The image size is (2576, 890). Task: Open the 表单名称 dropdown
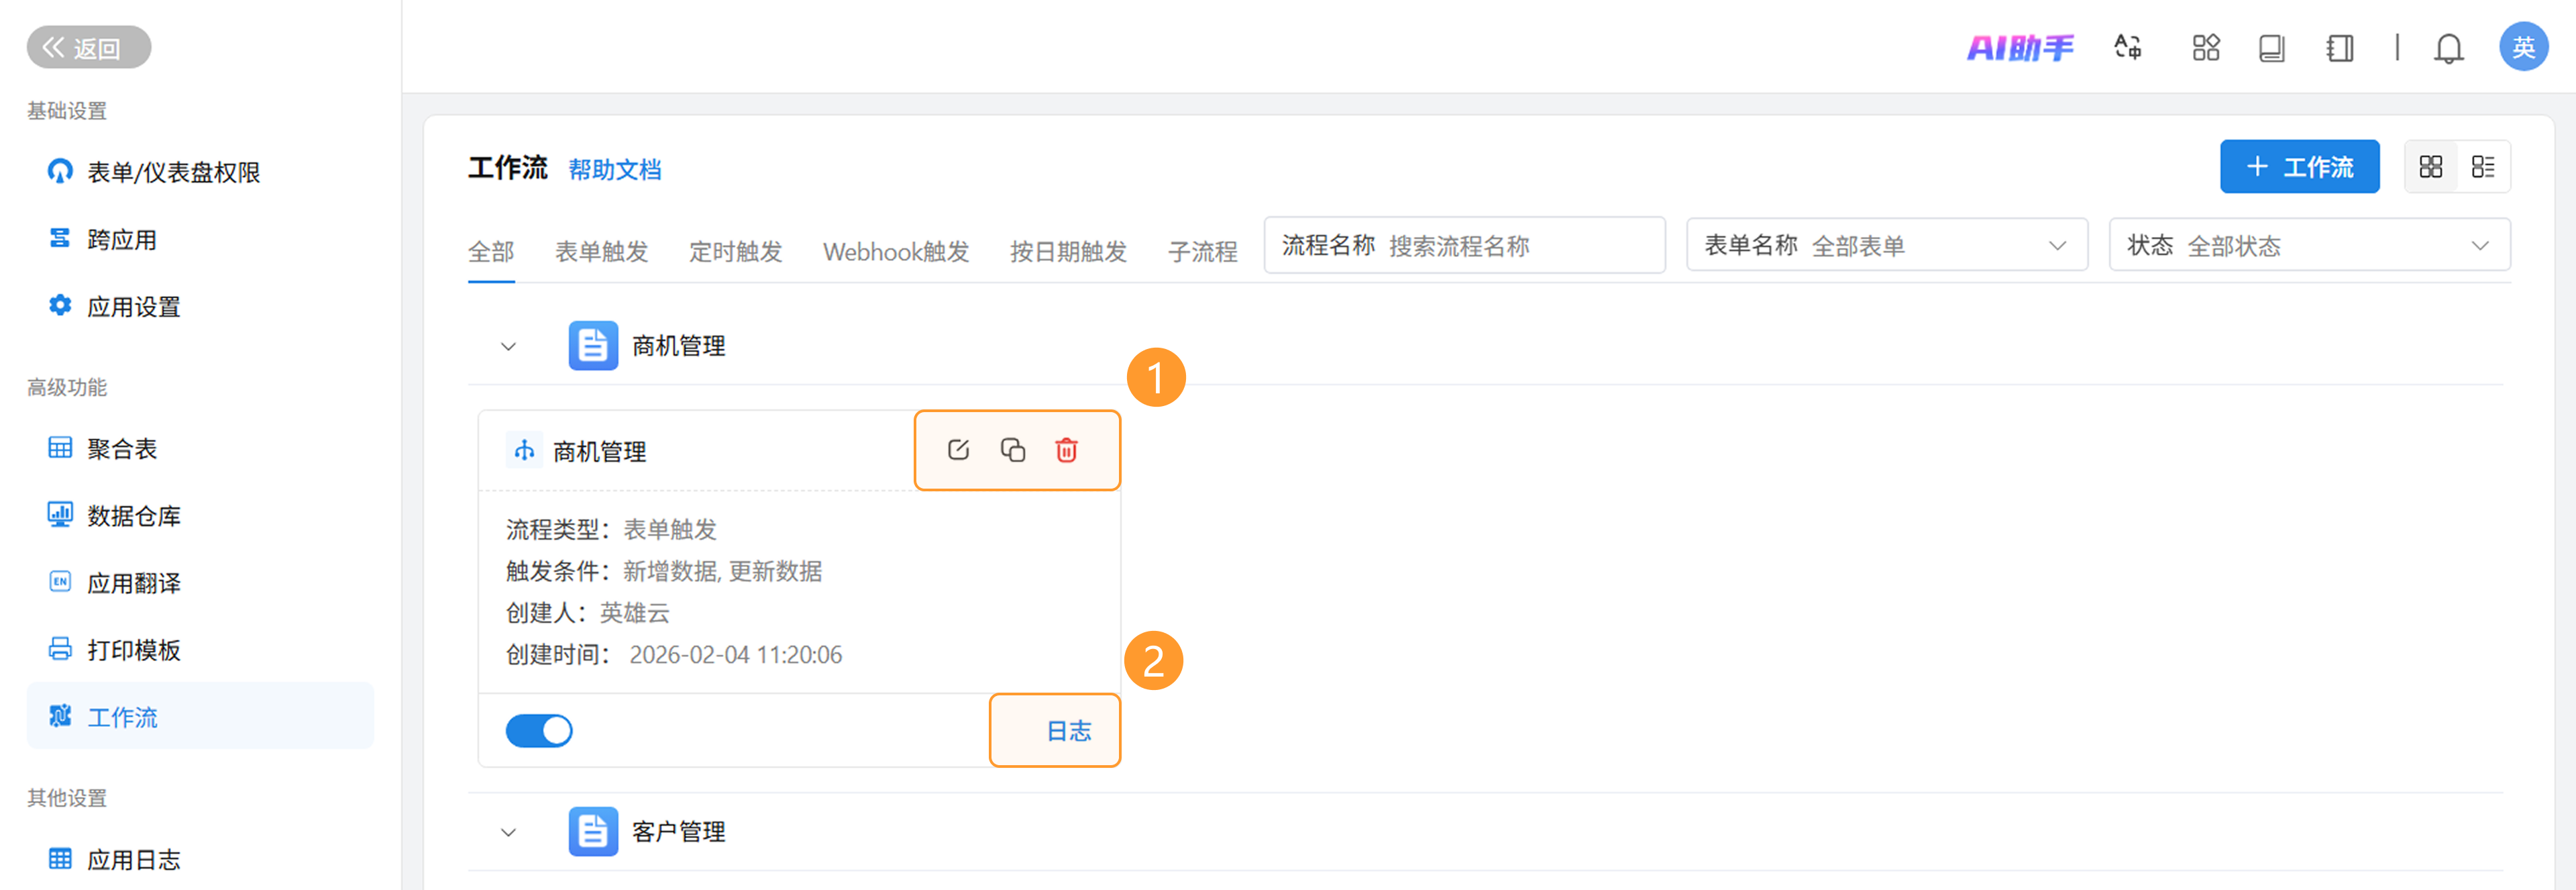click(x=1886, y=246)
